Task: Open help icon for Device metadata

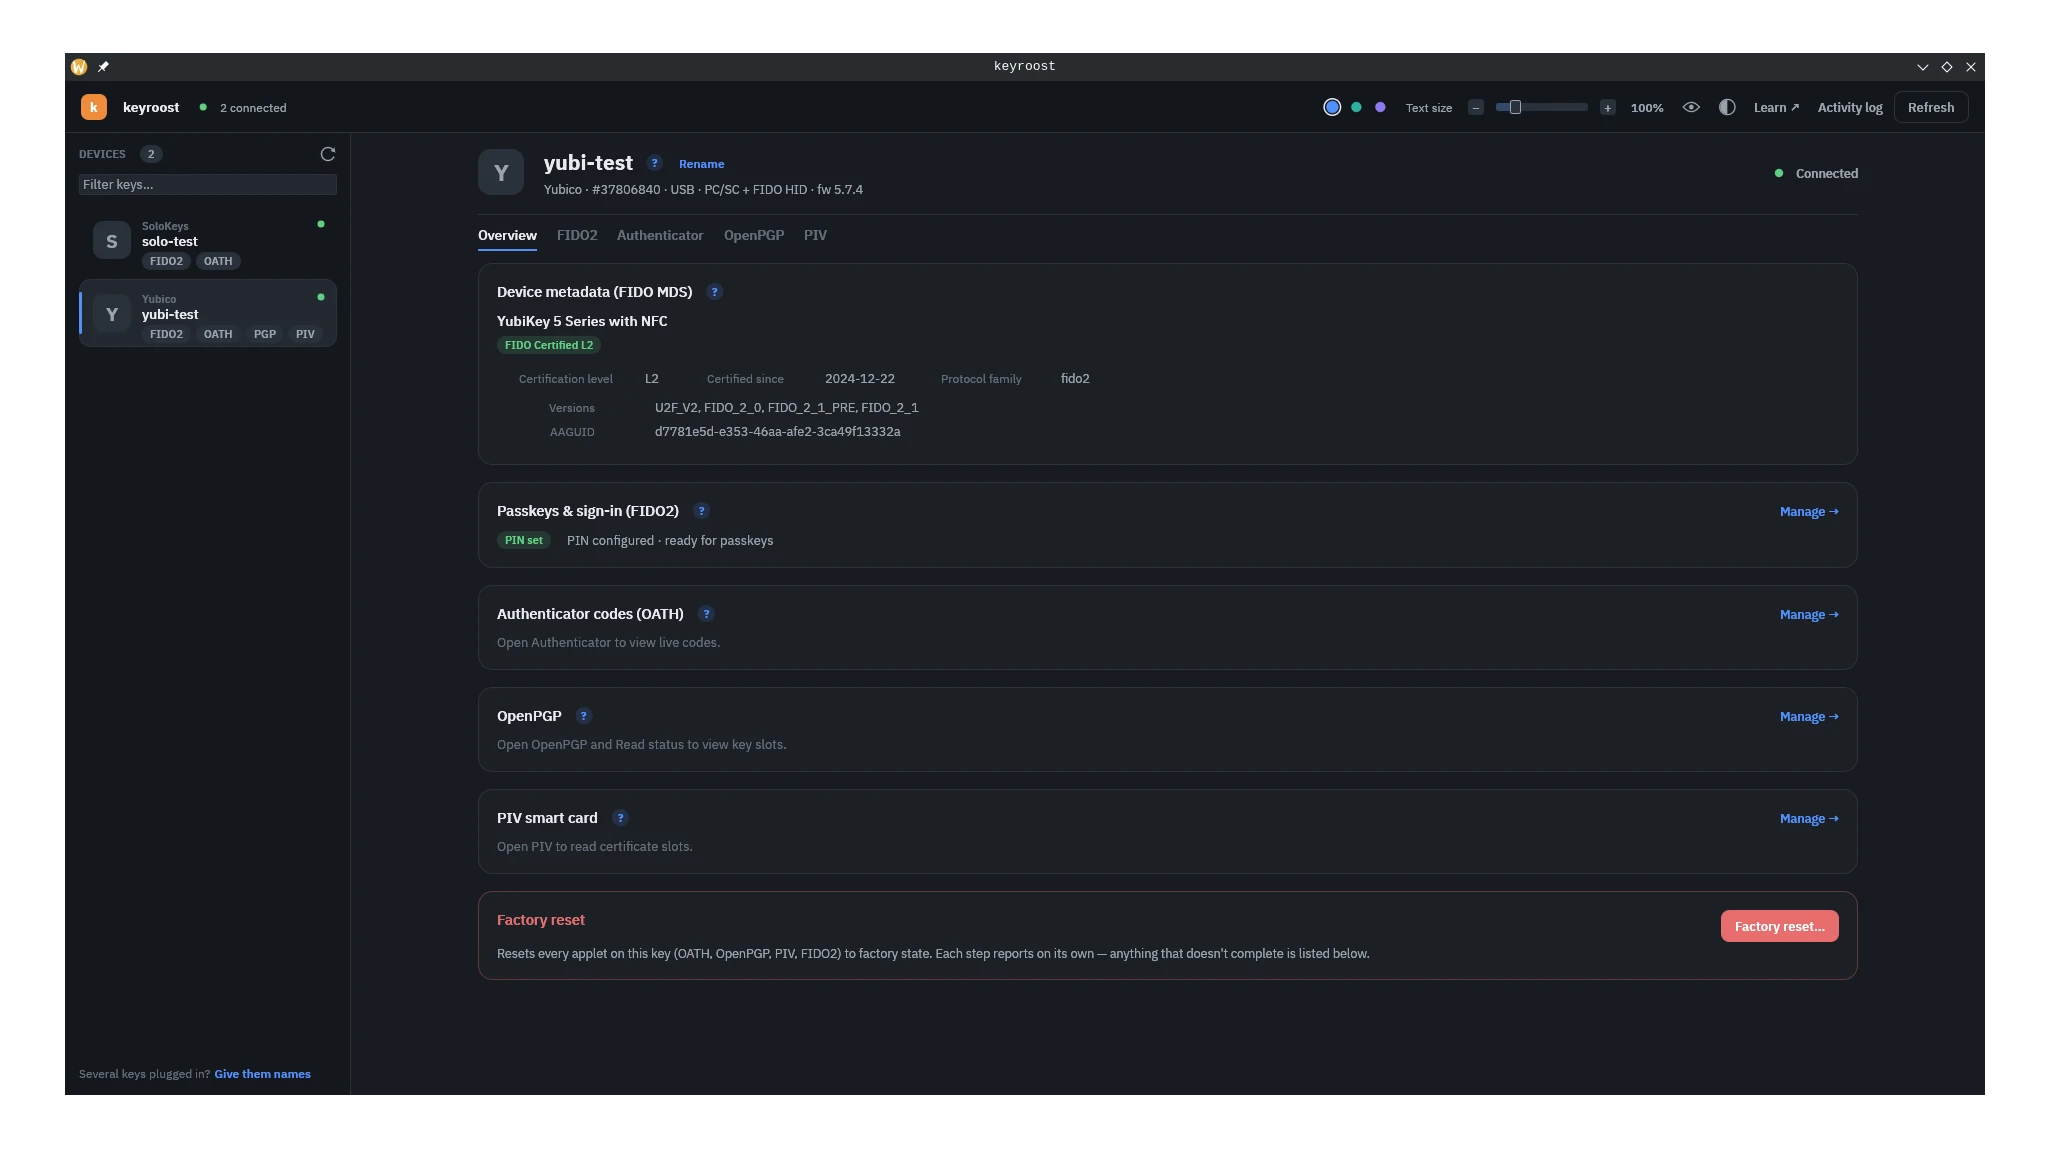Action: coord(715,292)
